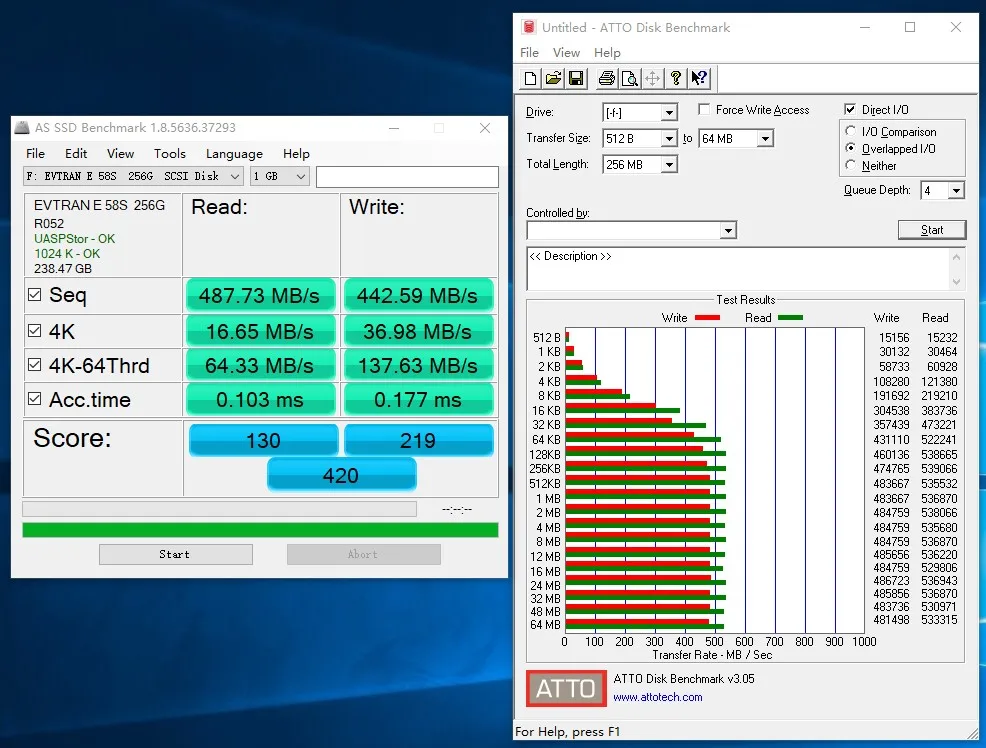Click the gray AS SSD test progress bar

pos(219,509)
